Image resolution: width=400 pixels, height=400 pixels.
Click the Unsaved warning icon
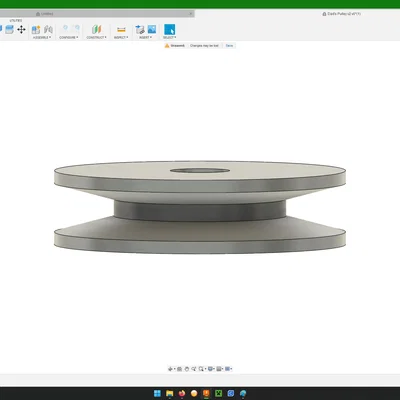coord(167,46)
